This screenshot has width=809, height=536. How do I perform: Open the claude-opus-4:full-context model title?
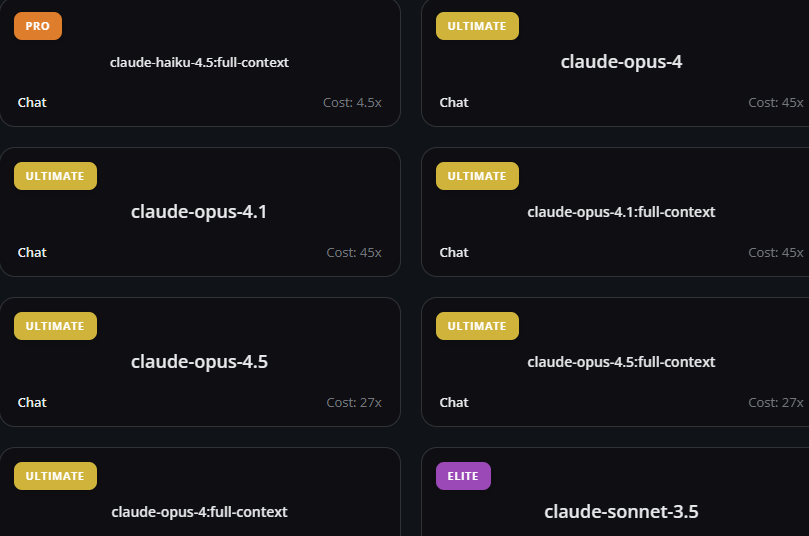pos(199,512)
